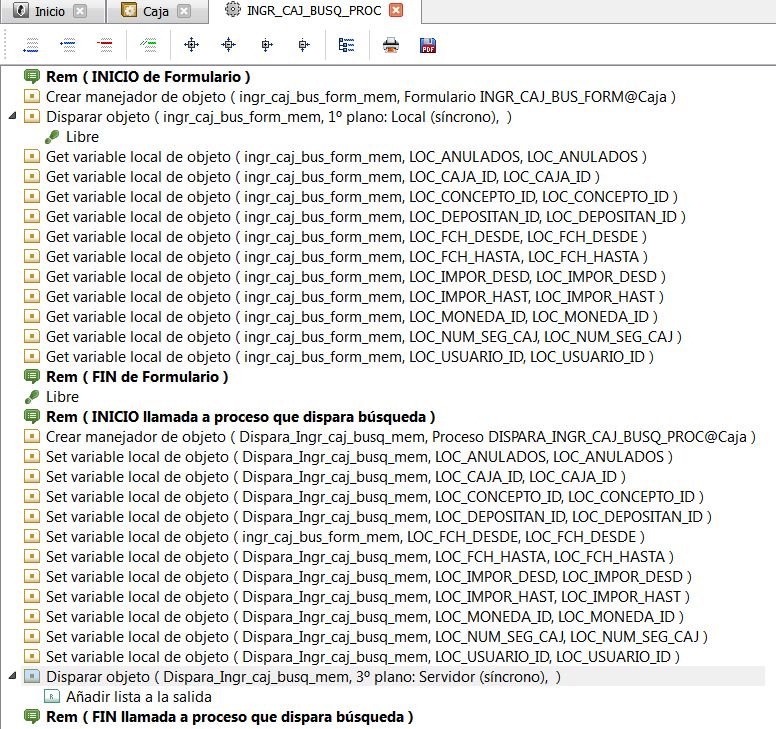Viewport: 776px width, 729px height.
Task: Click the insert line toolbar icon with blue plus
Action: pos(67,46)
